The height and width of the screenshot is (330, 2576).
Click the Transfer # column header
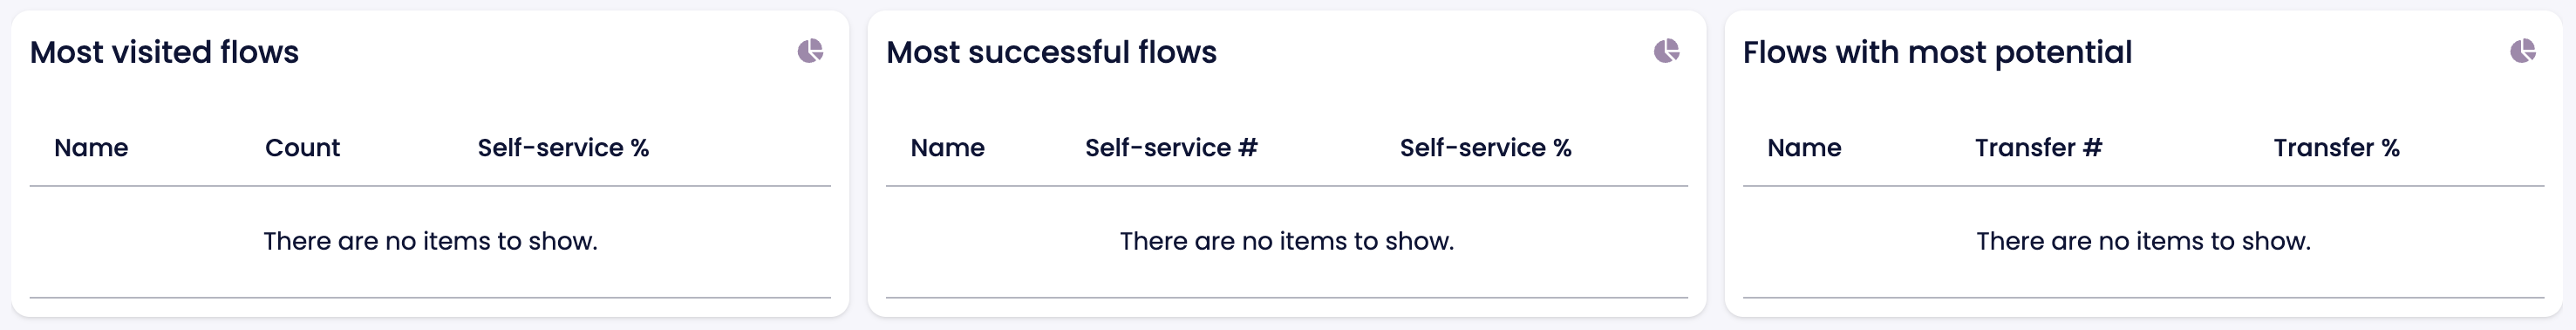click(x=2038, y=148)
